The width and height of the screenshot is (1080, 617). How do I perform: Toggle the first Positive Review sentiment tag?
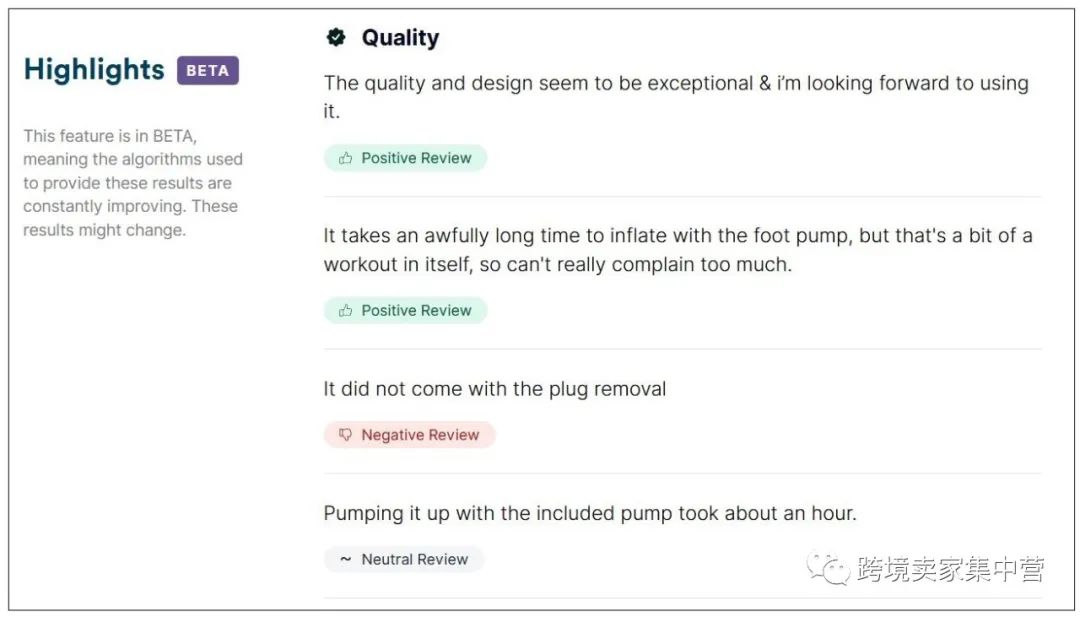coord(405,158)
